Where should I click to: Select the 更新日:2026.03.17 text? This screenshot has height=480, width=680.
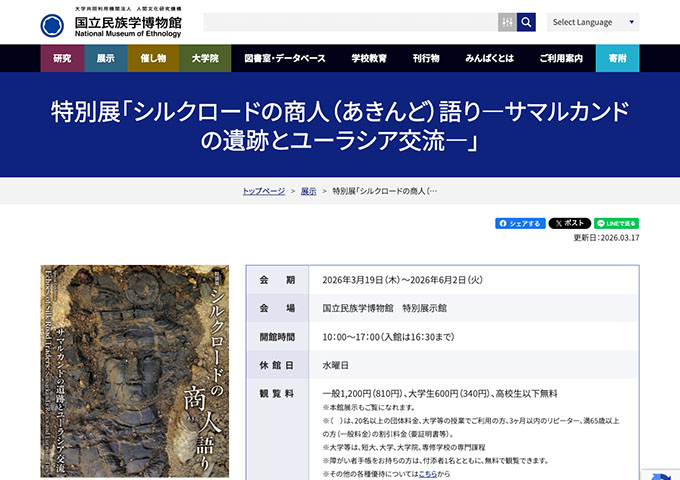(606, 238)
